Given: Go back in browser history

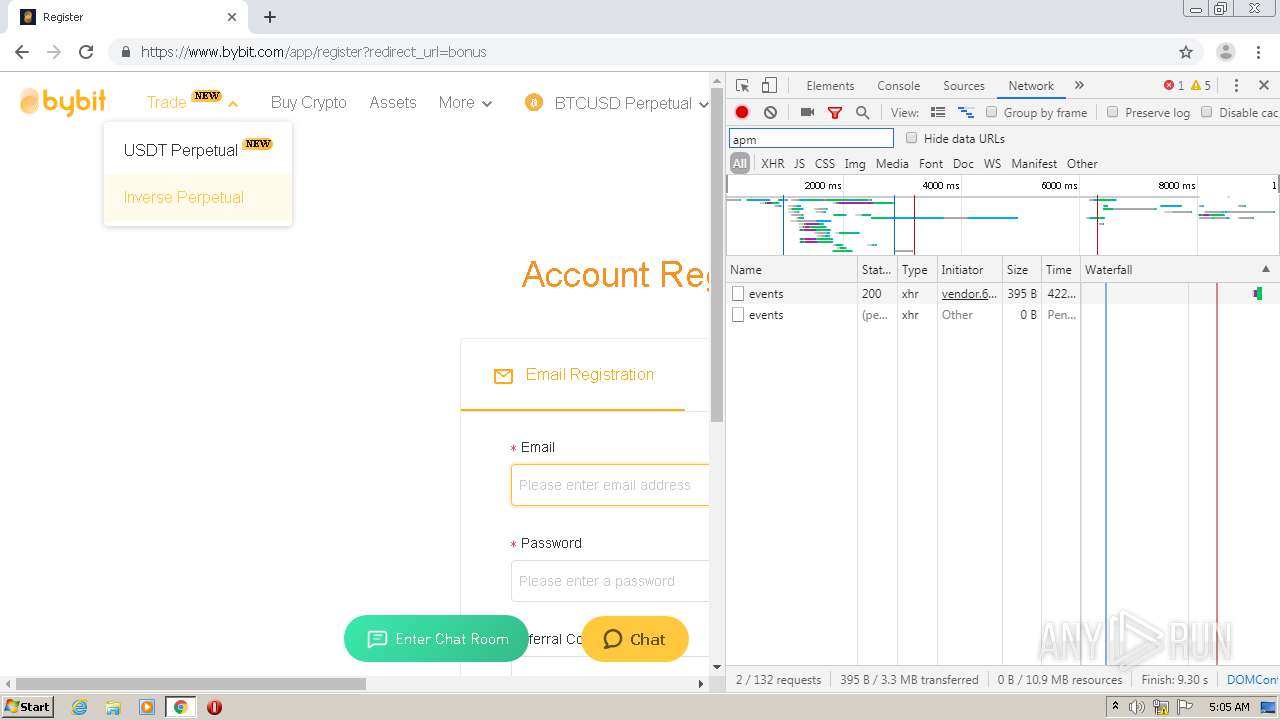Looking at the screenshot, I should [x=22, y=52].
